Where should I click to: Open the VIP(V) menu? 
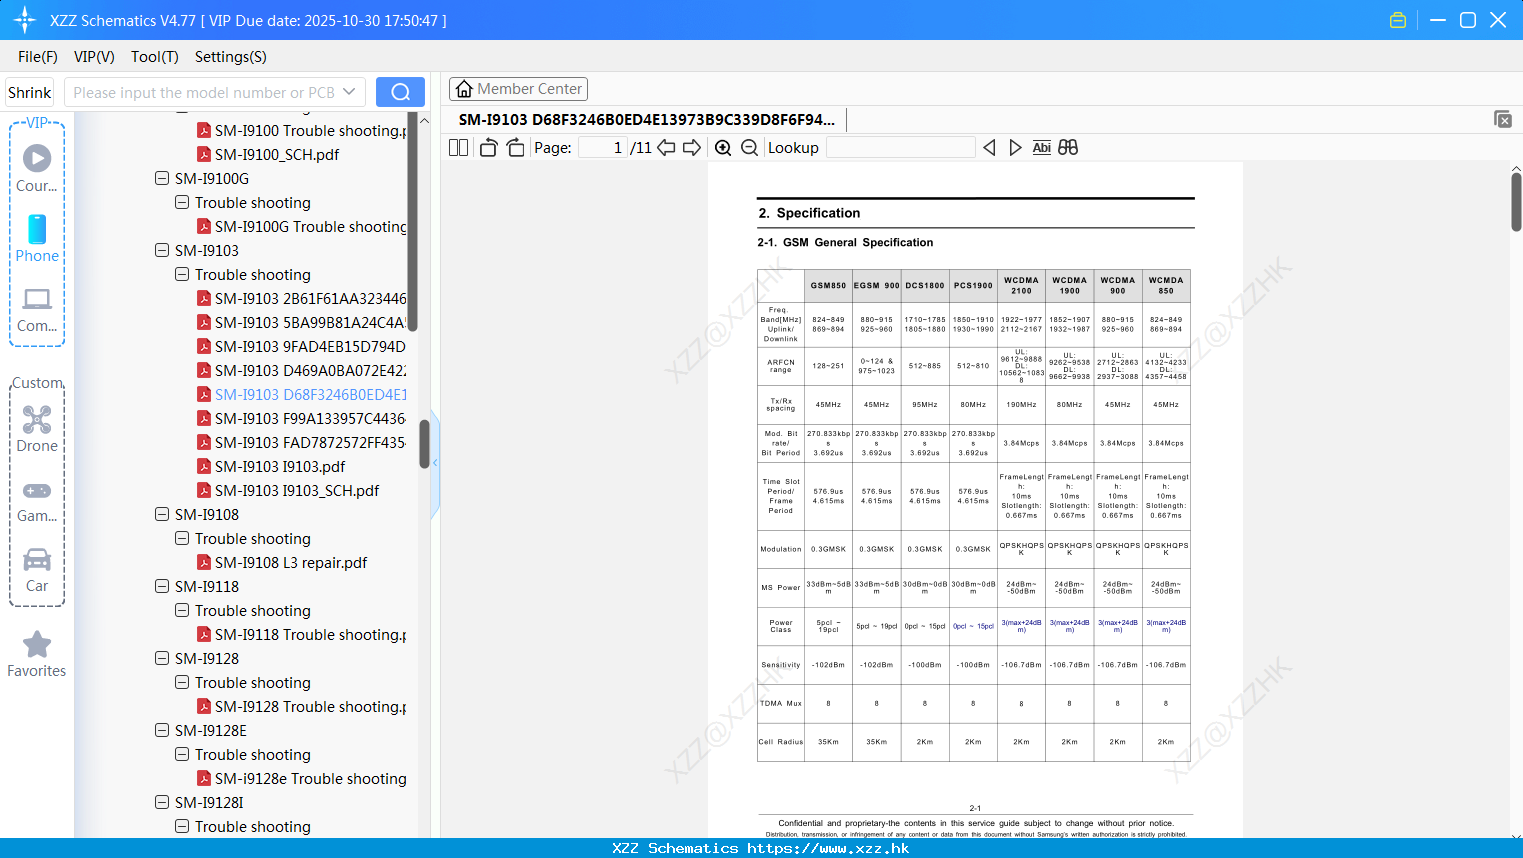94,56
